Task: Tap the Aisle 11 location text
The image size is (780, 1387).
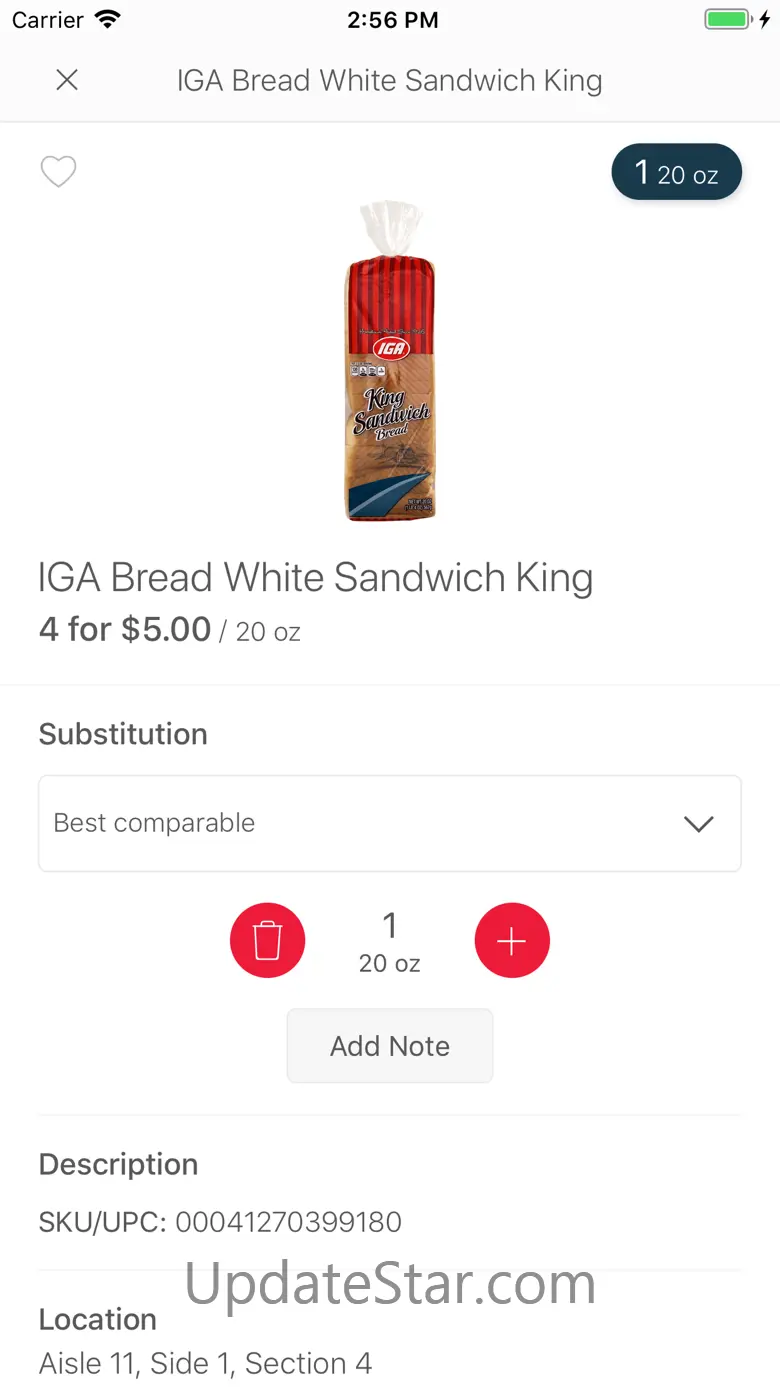Action: click(x=205, y=1363)
